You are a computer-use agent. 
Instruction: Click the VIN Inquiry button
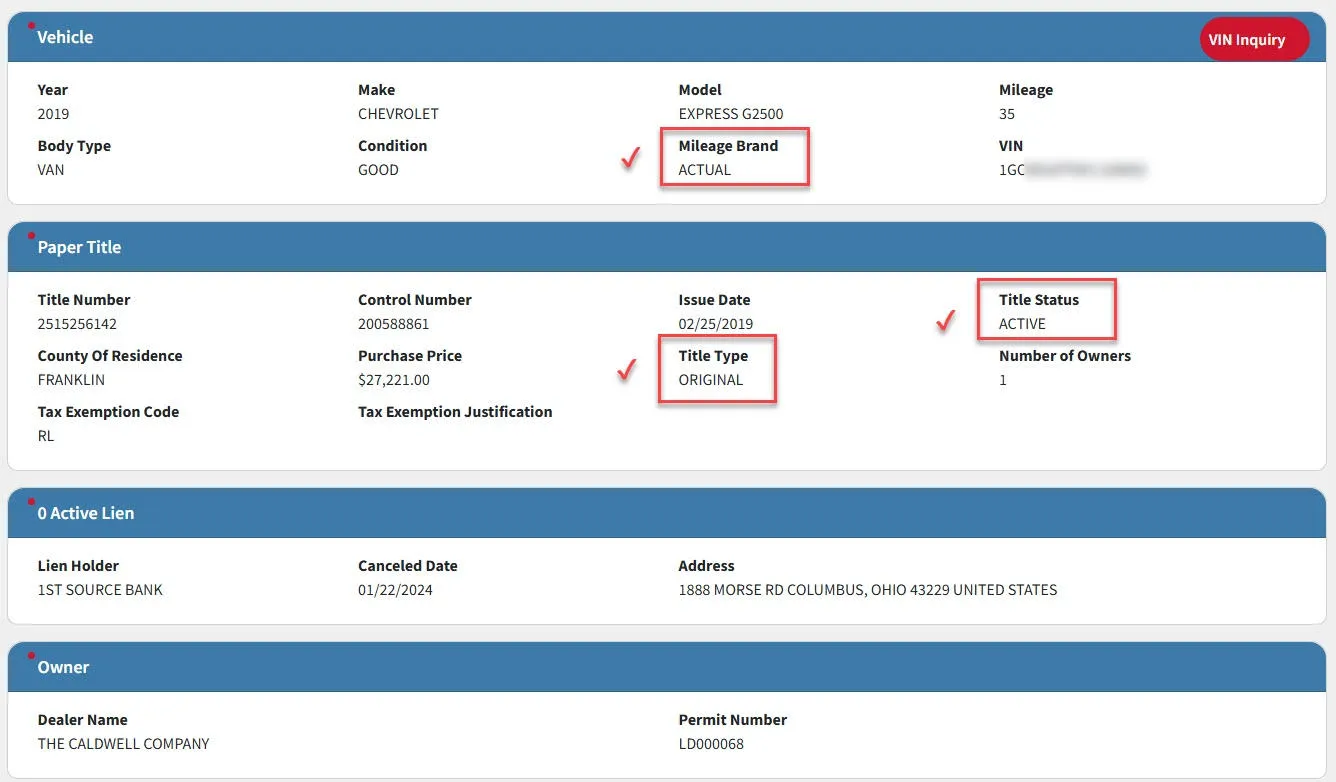[x=1254, y=40]
